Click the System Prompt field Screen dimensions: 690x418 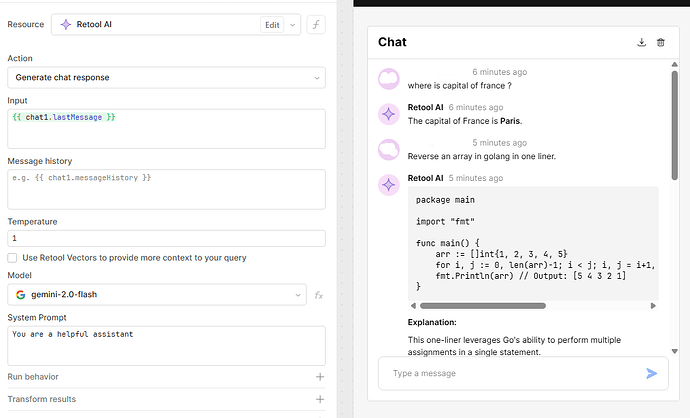pyautogui.click(x=166, y=346)
